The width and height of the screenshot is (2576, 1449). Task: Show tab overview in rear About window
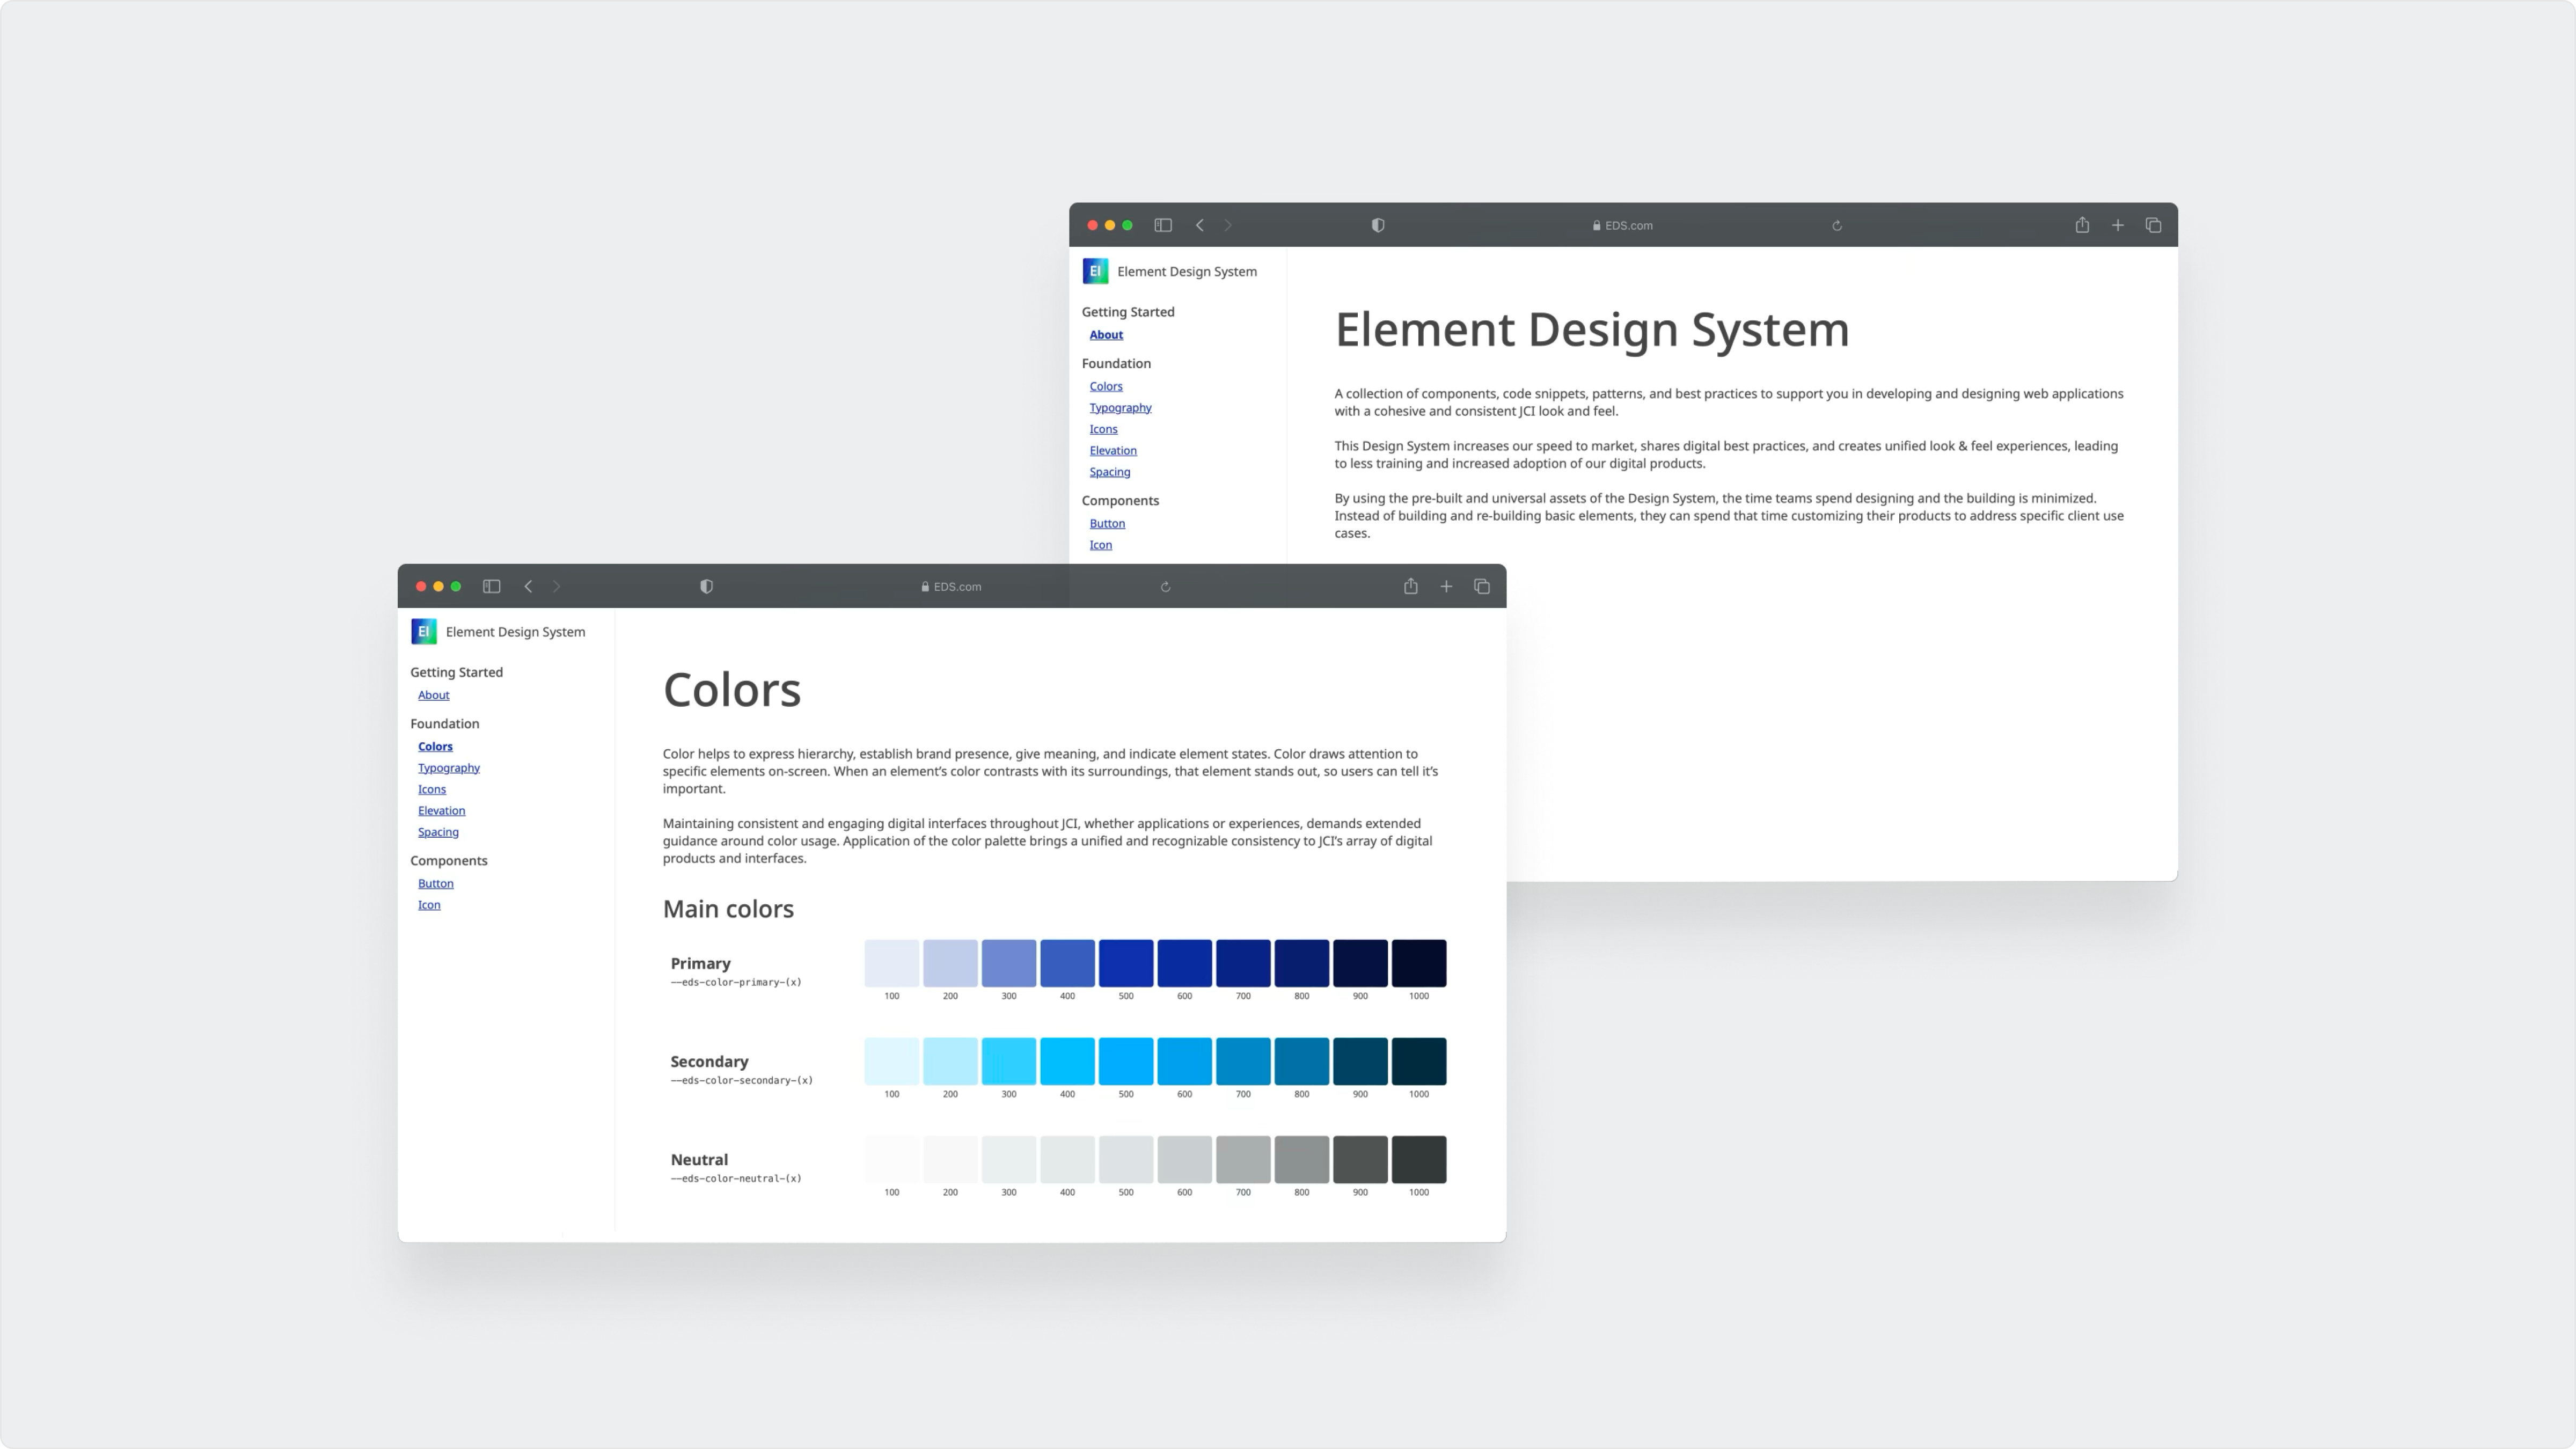click(2153, 225)
